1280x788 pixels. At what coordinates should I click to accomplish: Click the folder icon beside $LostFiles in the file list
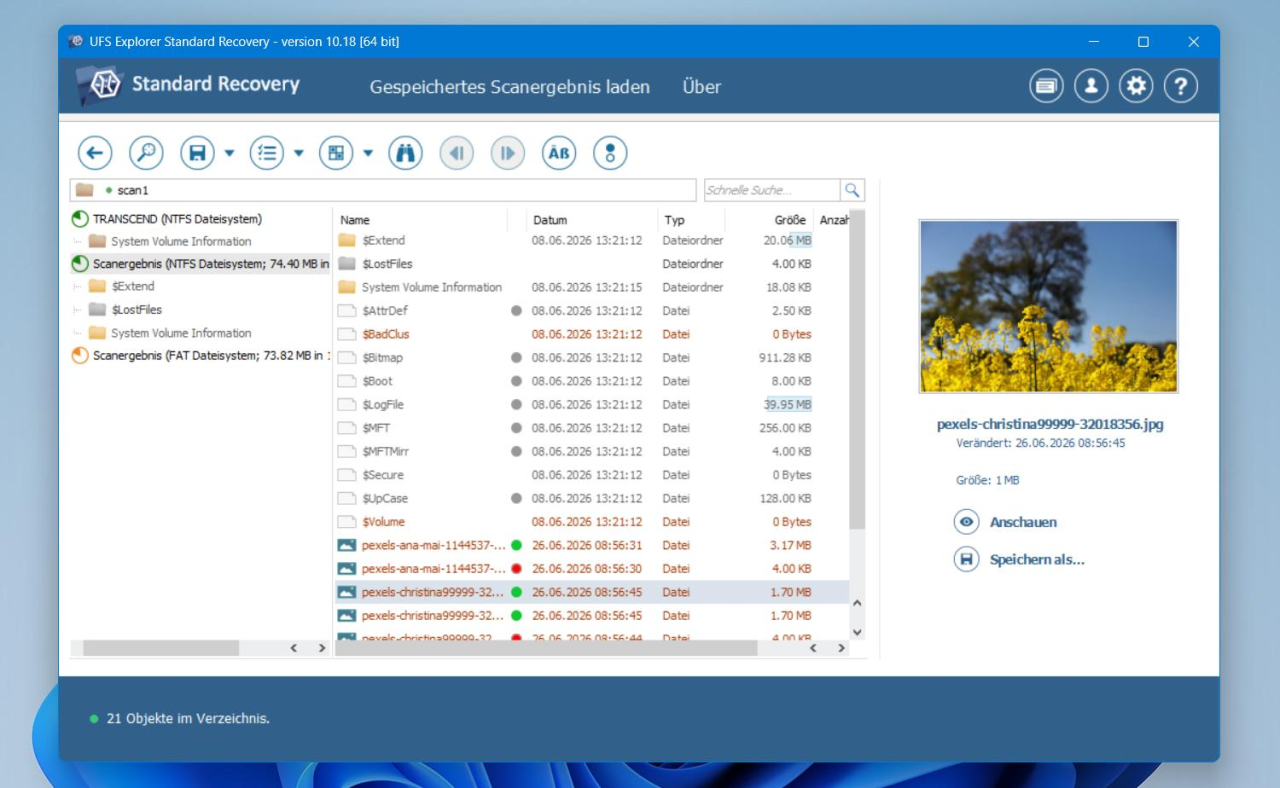click(347, 264)
